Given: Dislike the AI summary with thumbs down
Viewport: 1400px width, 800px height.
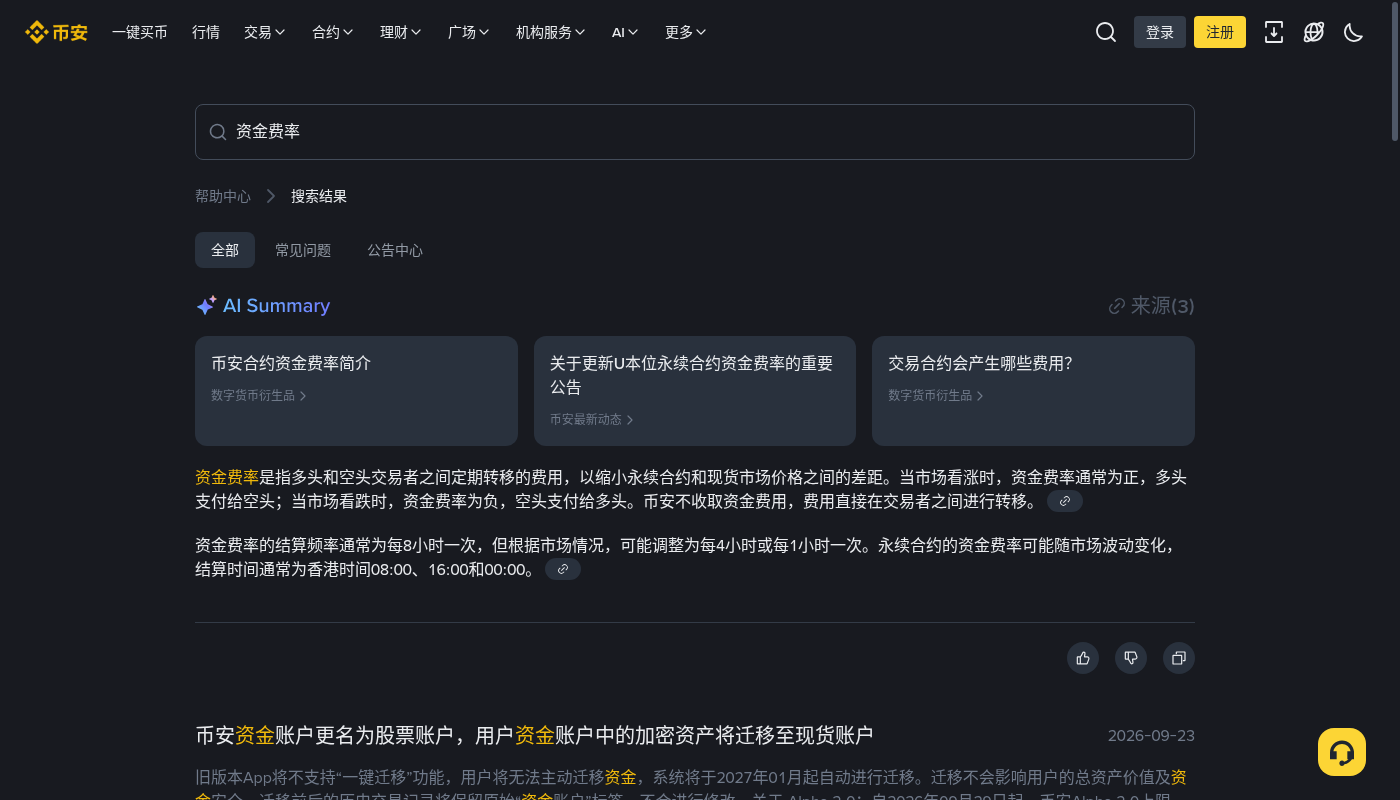Looking at the screenshot, I should tap(1131, 658).
